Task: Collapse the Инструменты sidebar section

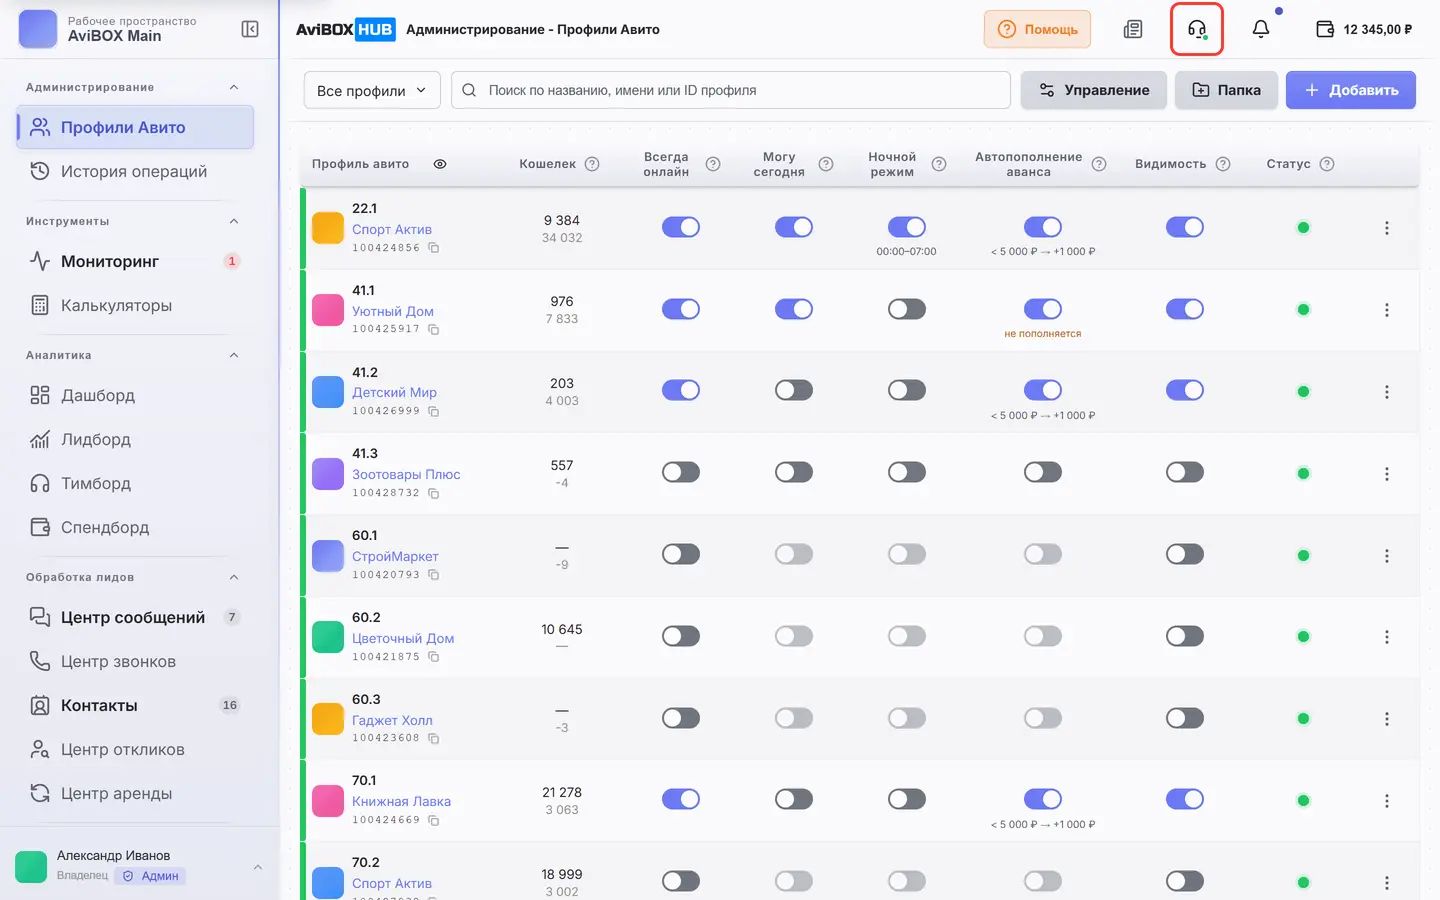Action: (234, 221)
